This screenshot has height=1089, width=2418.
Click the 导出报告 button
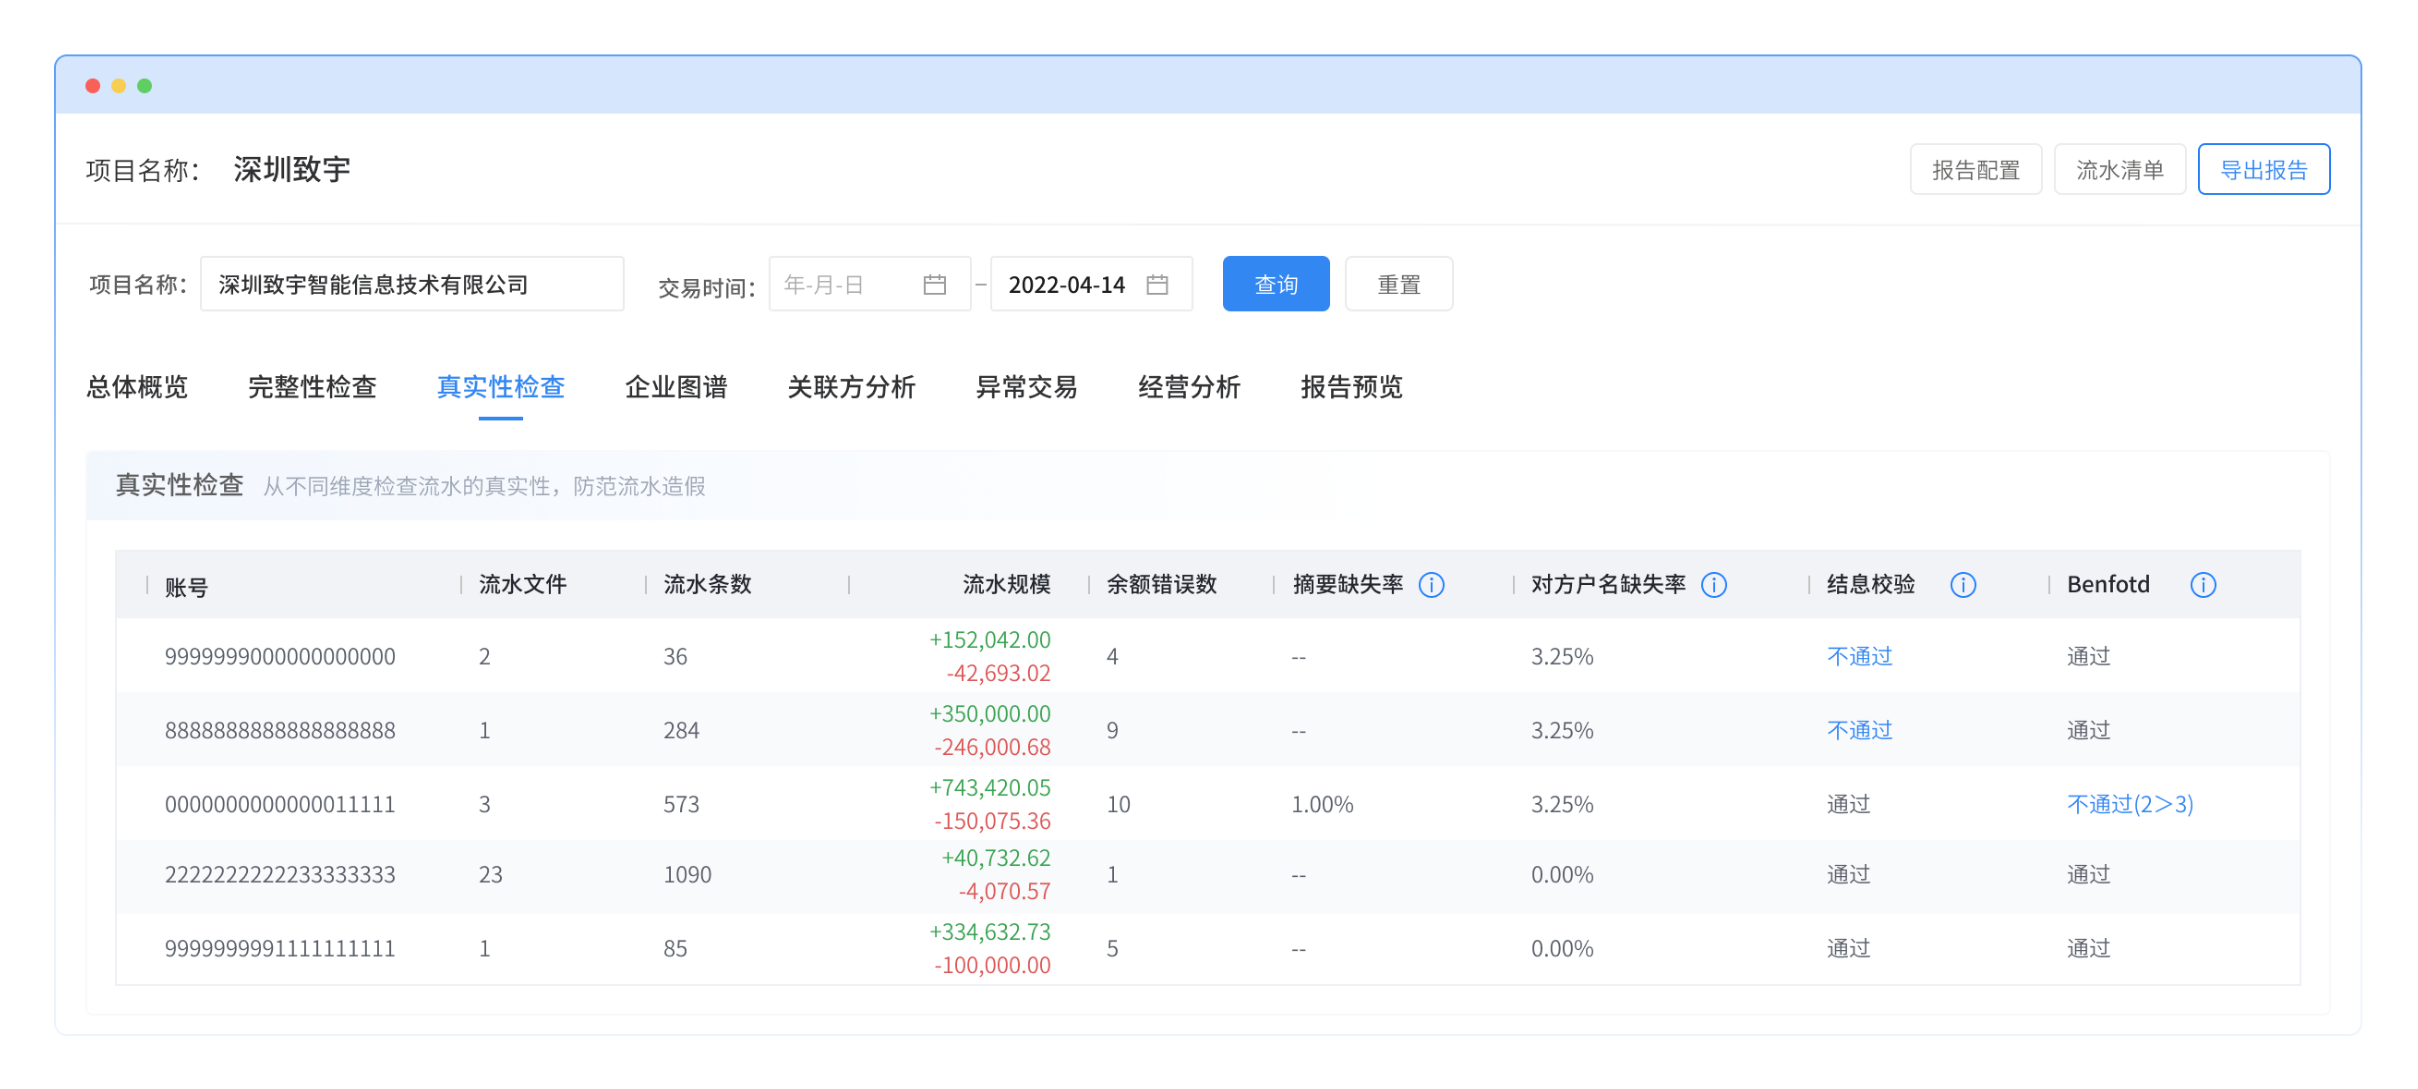click(2263, 170)
